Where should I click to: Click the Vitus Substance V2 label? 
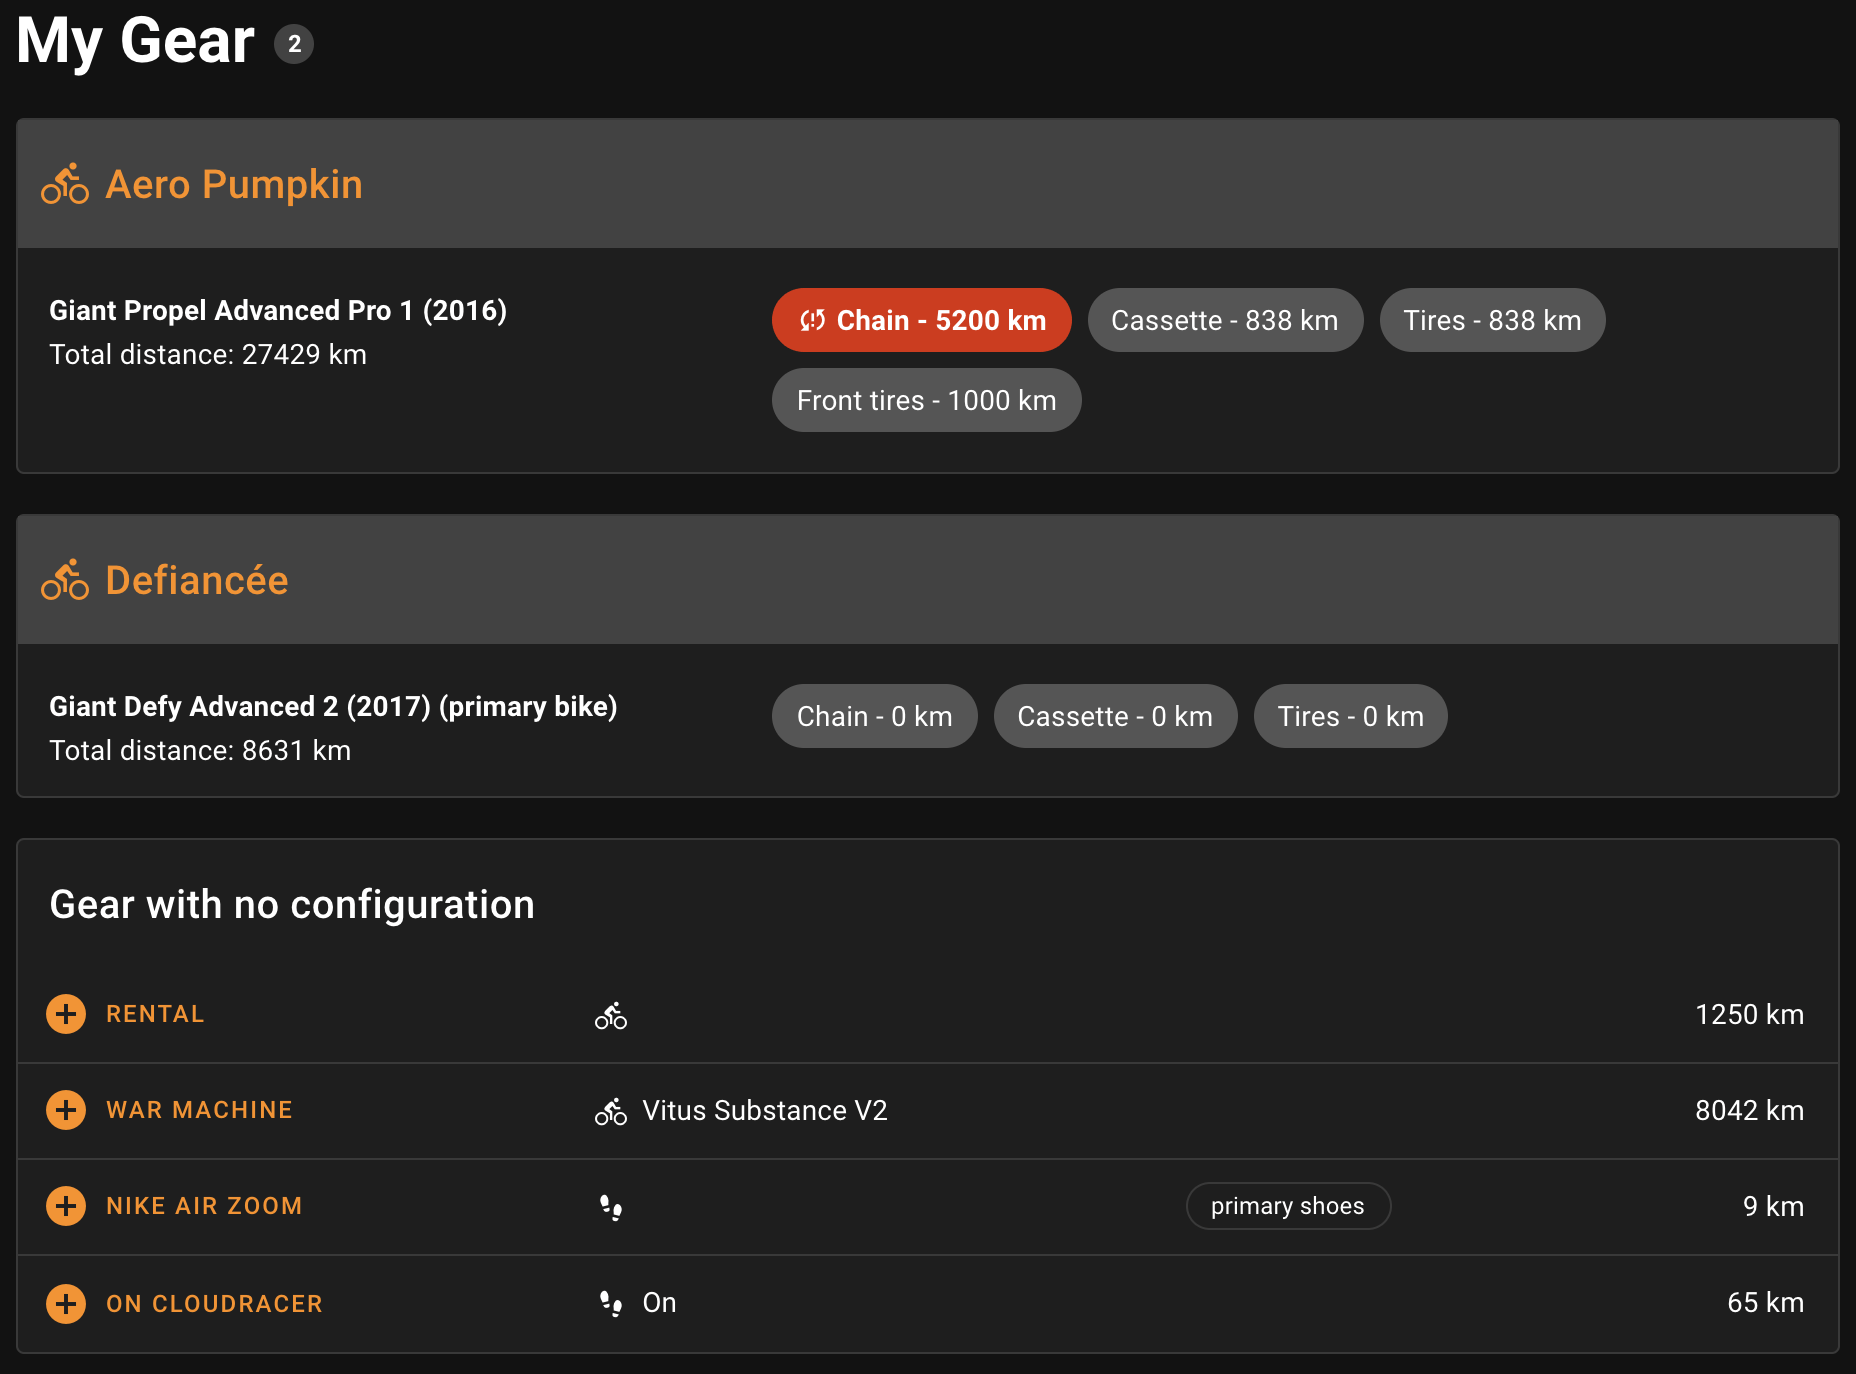coord(765,1111)
